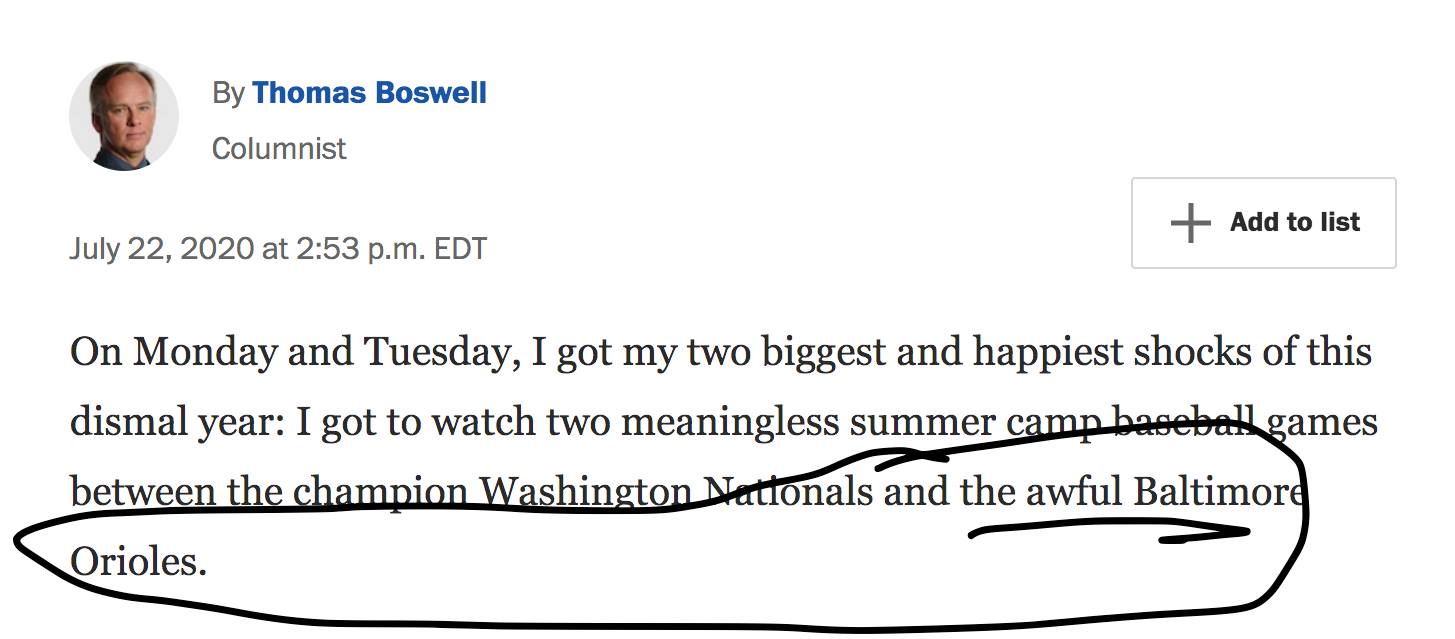Image resolution: width=1455 pixels, height=639 pixels.
Task: Click the "EDT" timezone text
Action: [460, 248]
